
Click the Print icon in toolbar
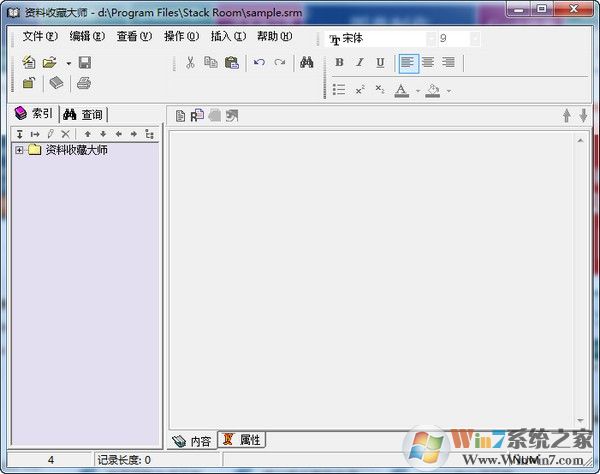point(84,83)
